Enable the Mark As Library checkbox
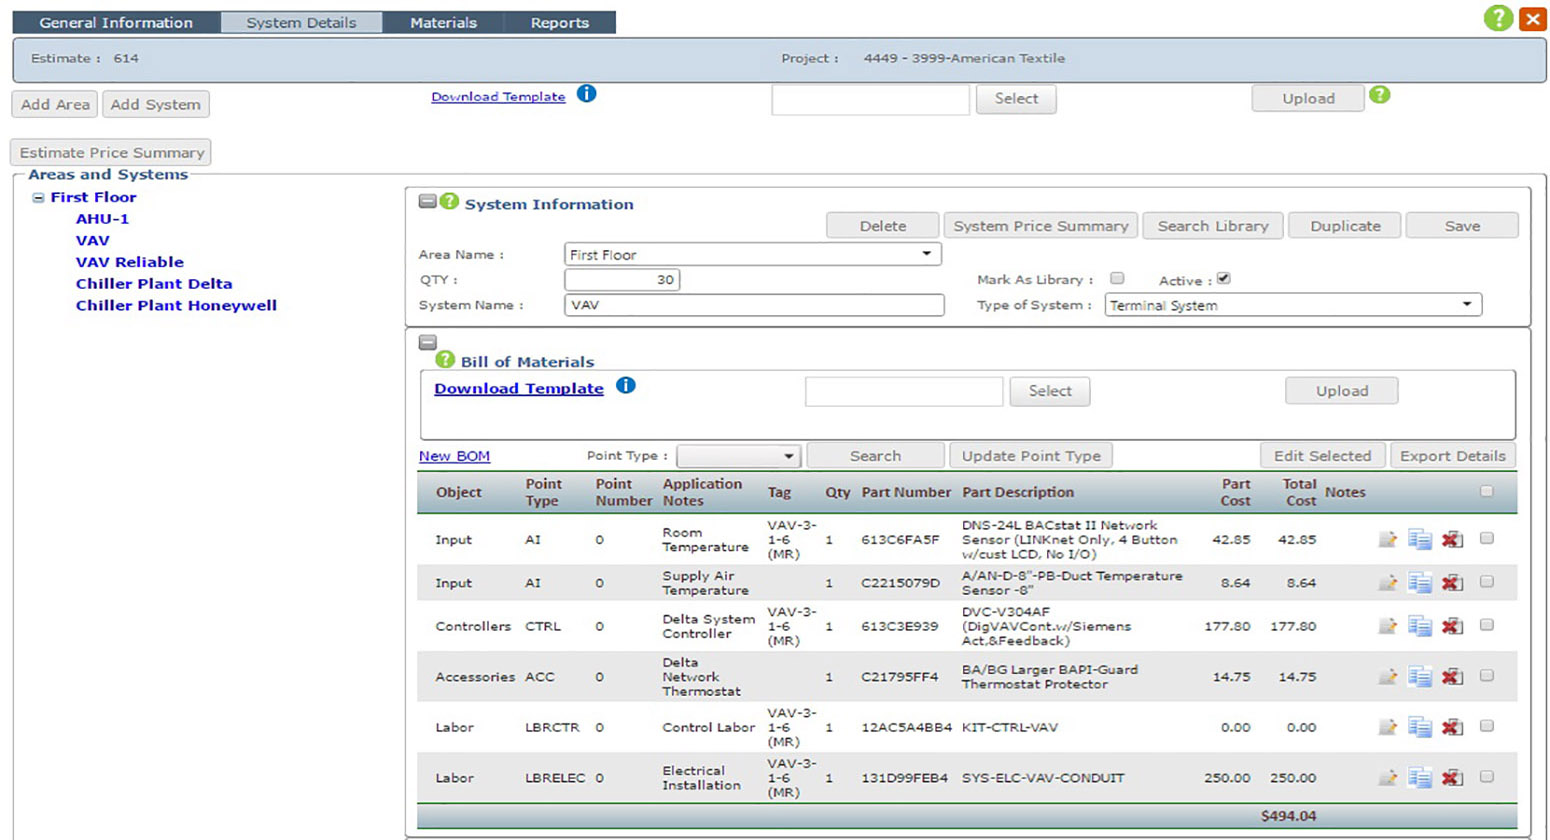Screen dimensions: 1550x840 pyautogui.click(x=1117, y=279)
